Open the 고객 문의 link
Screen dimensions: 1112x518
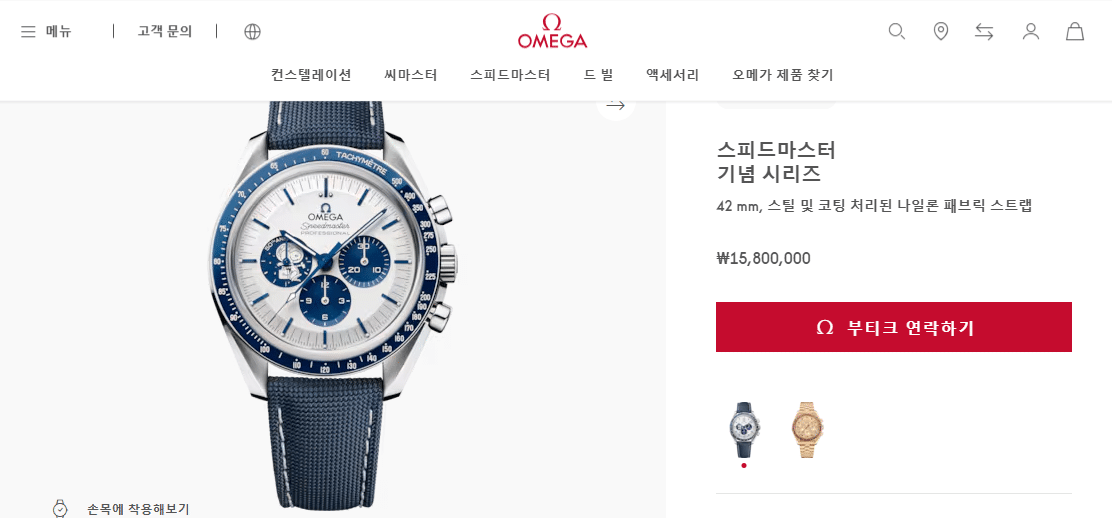(165, 31)
